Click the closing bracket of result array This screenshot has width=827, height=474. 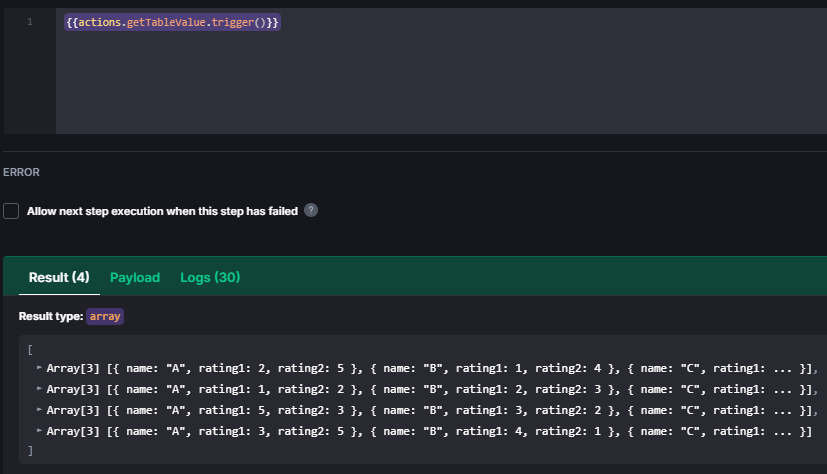pos(31,451)
